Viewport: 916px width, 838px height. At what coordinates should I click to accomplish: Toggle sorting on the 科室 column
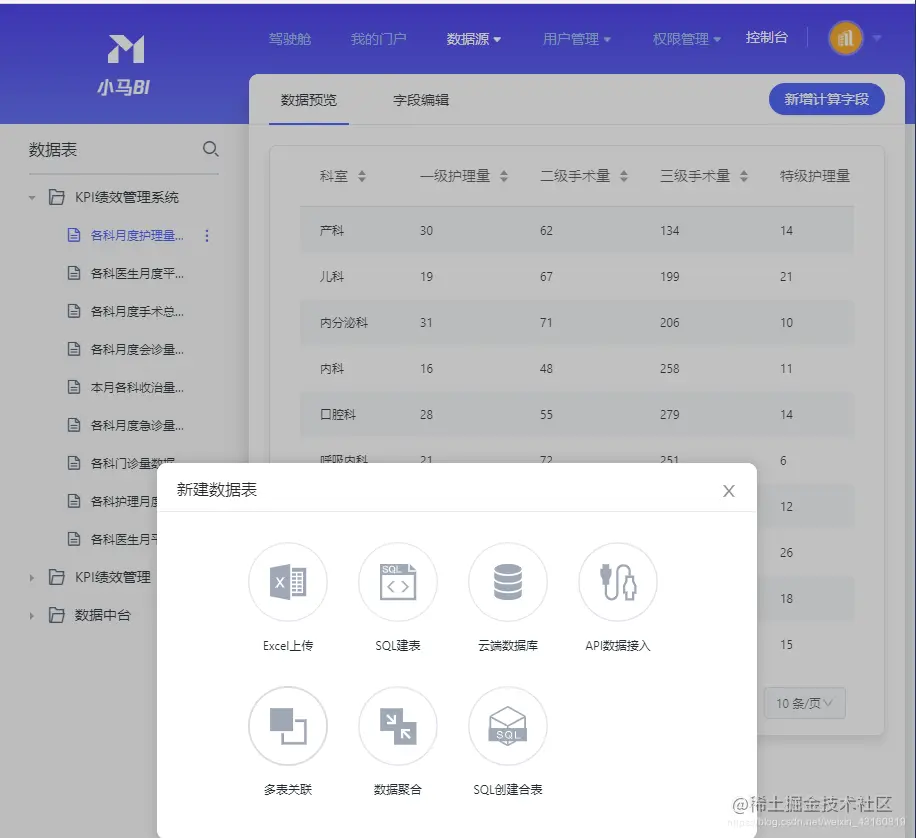358,174
